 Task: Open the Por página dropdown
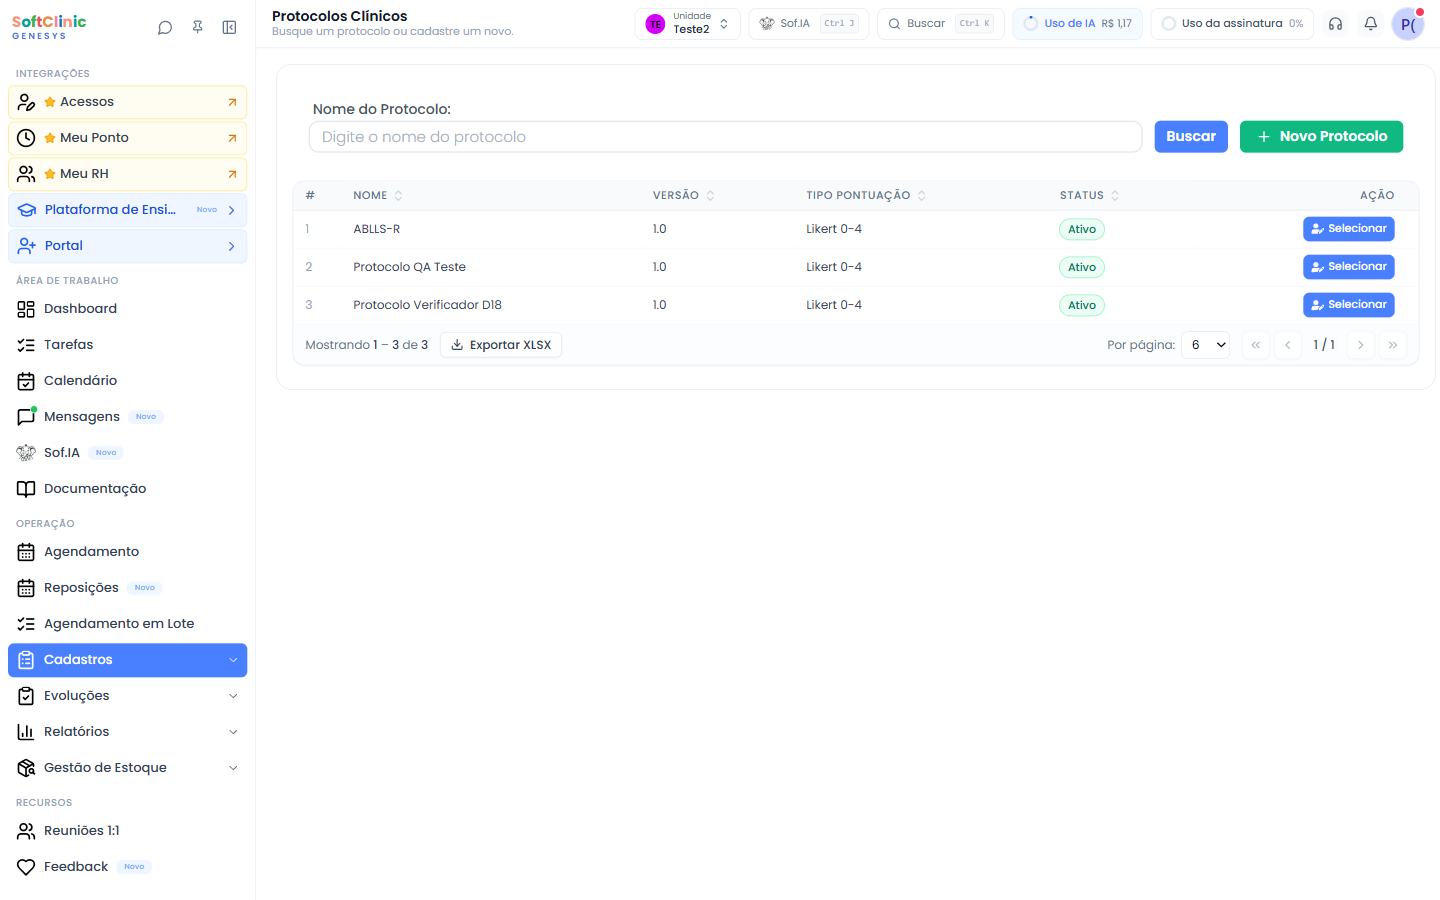click(1205, 345)
